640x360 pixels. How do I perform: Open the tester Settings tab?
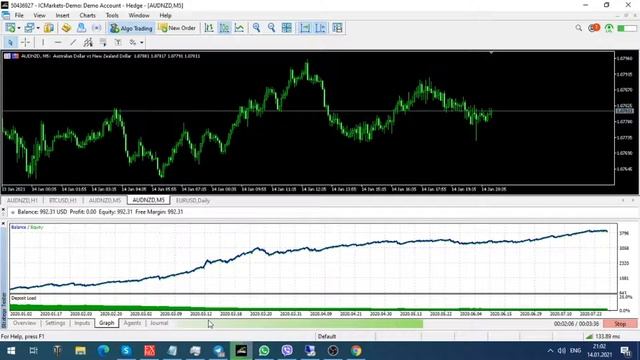pyautogui.click(x=55, y=323)
